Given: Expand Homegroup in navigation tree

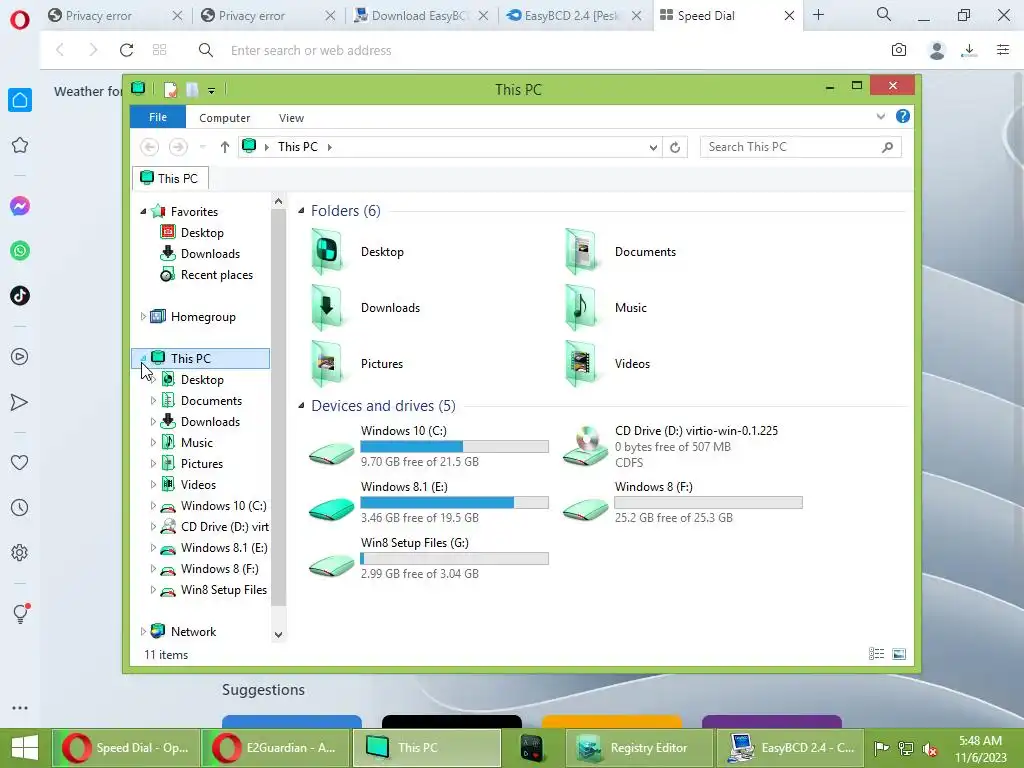Looking at the screenshot, I should tap(143, 316).
